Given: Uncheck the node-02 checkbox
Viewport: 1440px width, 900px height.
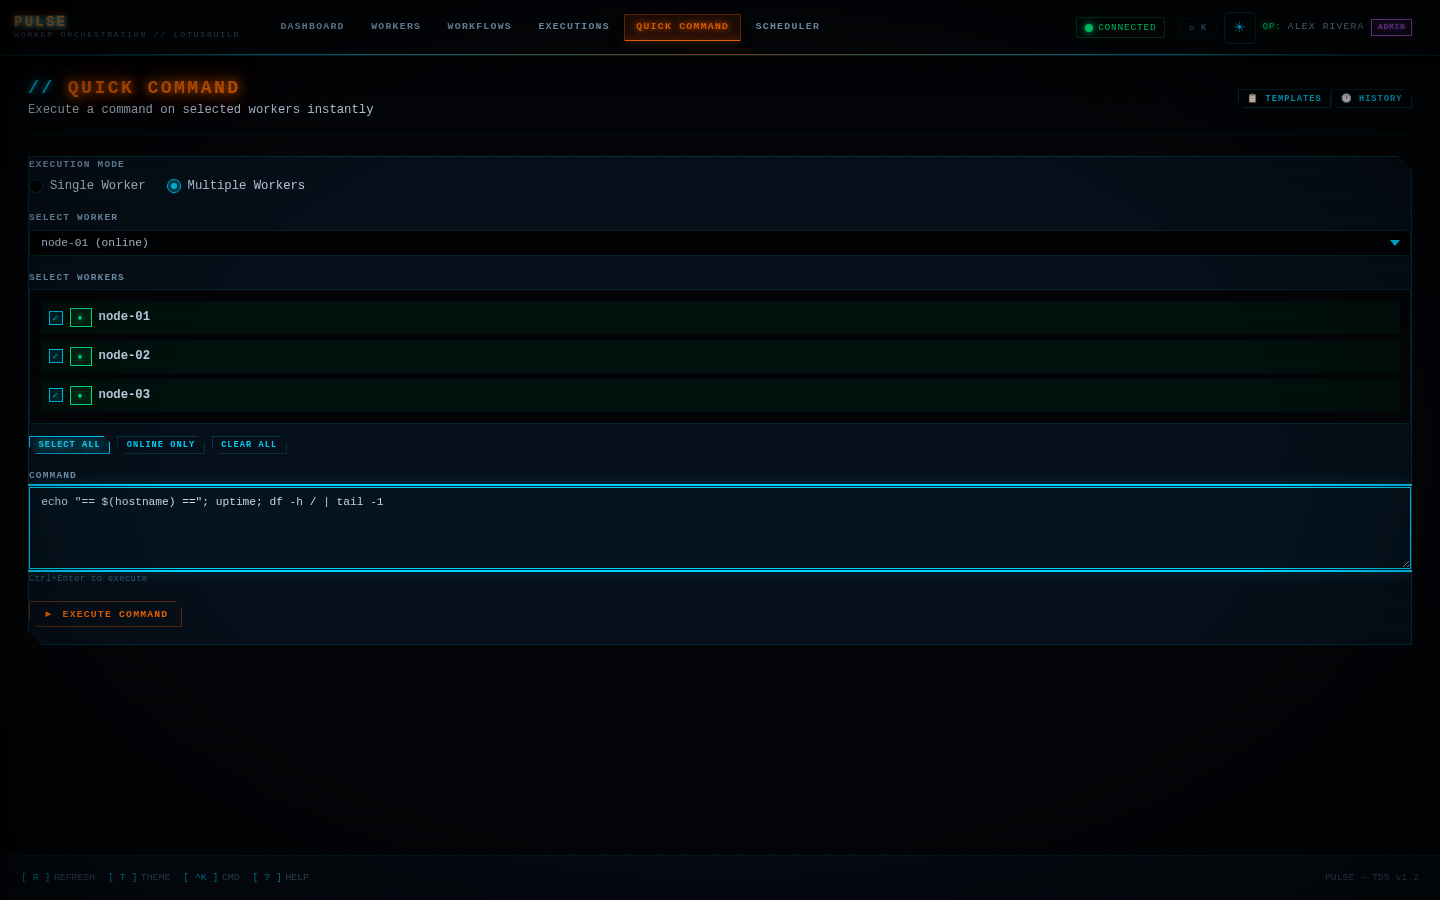Looking at the screenshot, I should 56,357.
